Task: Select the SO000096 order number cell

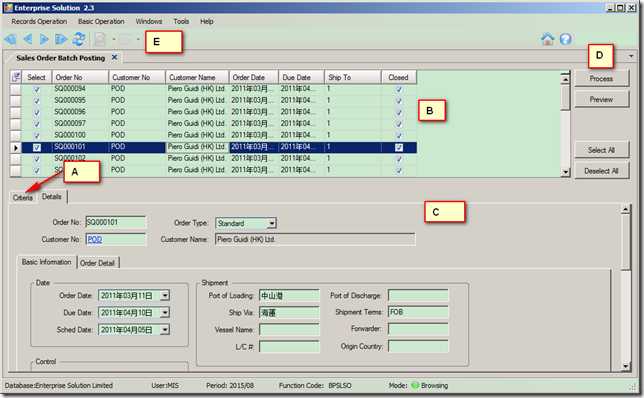Action: 80,112
